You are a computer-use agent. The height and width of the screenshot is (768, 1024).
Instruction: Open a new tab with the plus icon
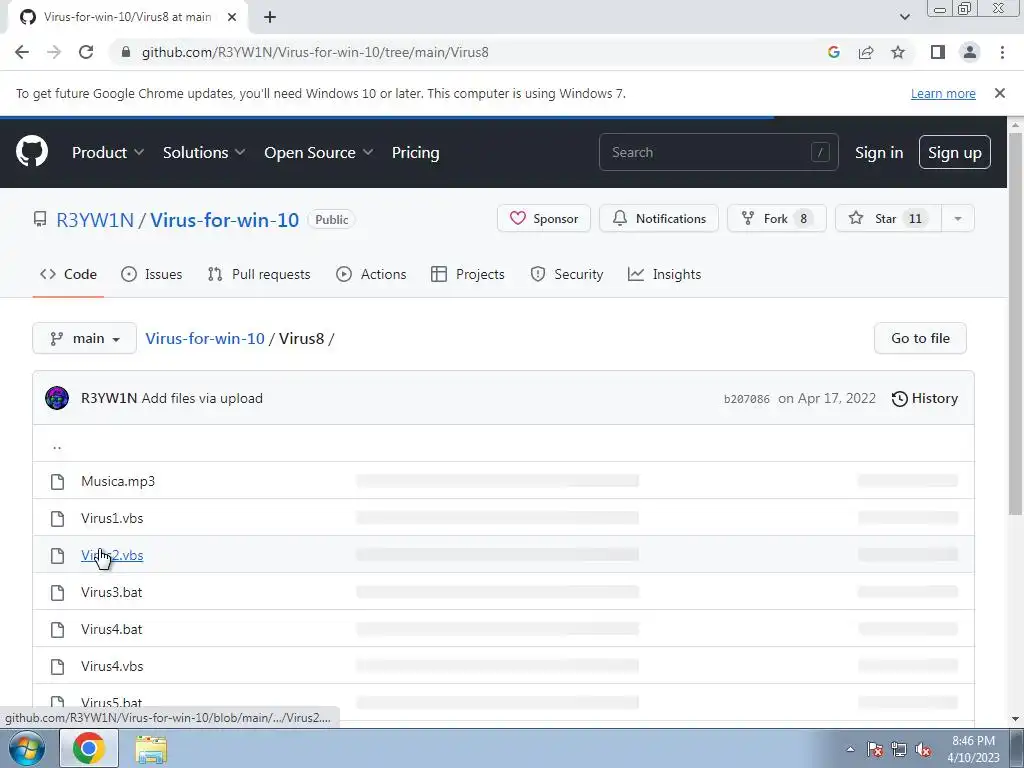tap(270, 17)
